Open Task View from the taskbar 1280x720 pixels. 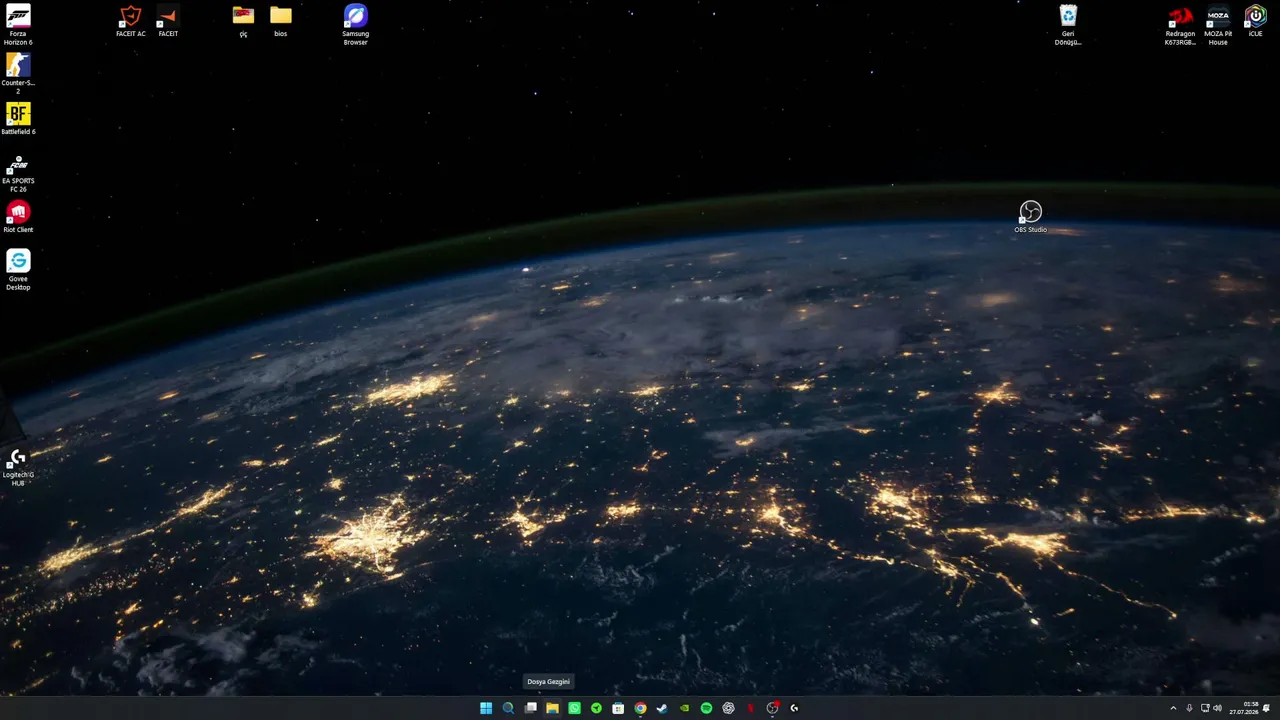click(x=530, y=708)
